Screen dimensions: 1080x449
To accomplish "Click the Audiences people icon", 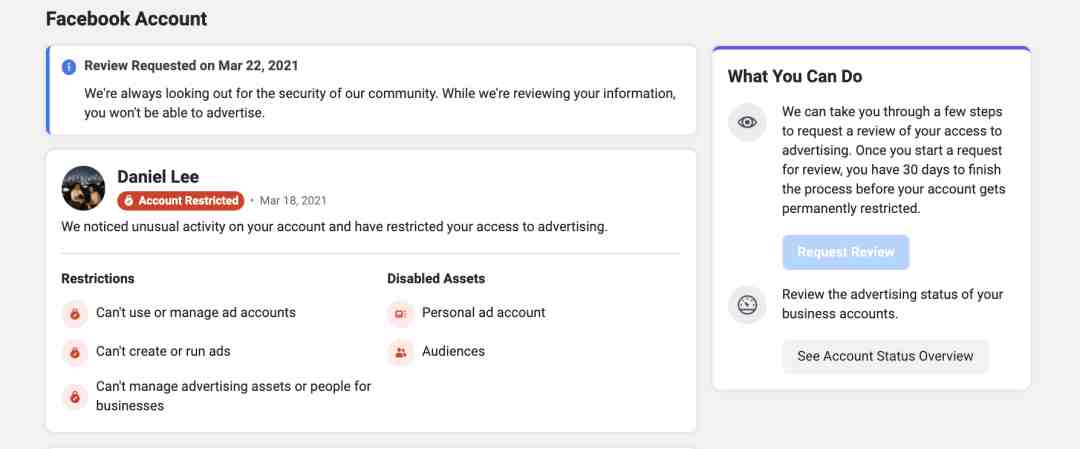I will click(x=400, y=353).
